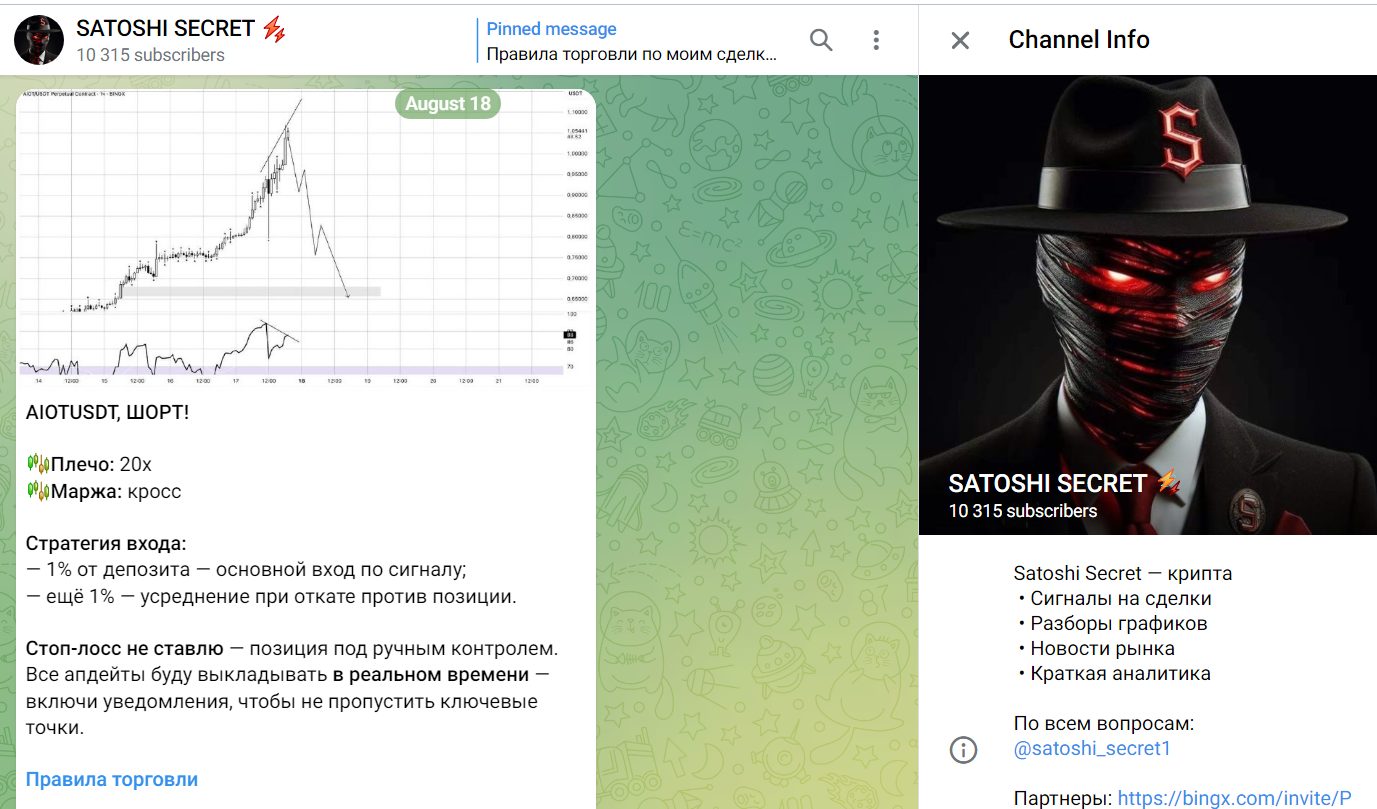Open the @satoshi_secret1 contact link

click(x=1092, y=749)
